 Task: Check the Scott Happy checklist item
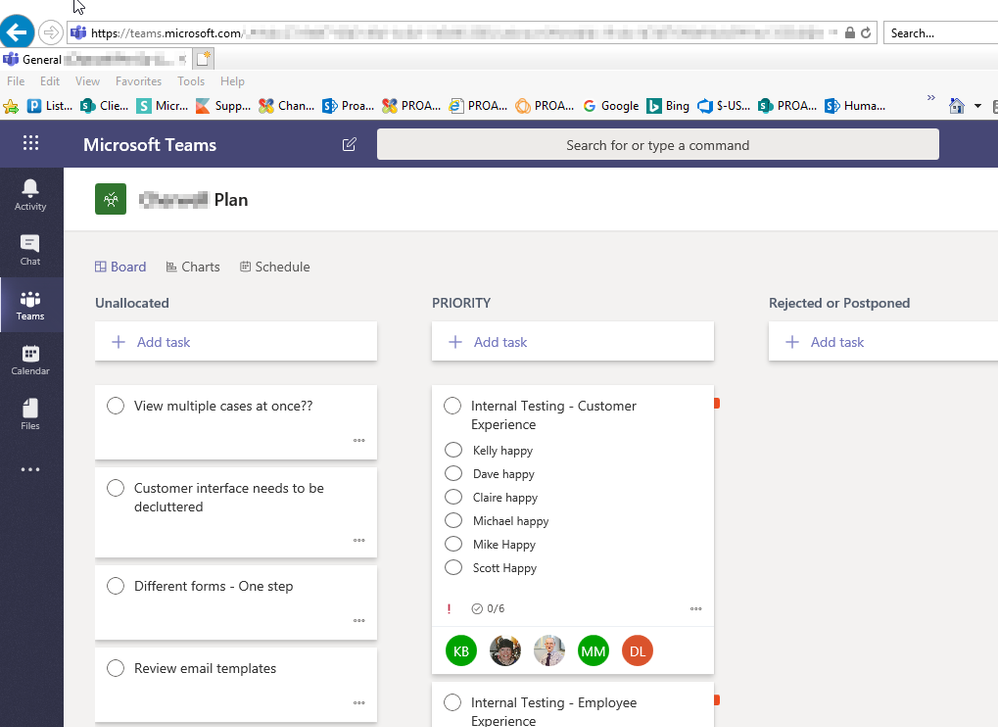(x=453, y=568)
